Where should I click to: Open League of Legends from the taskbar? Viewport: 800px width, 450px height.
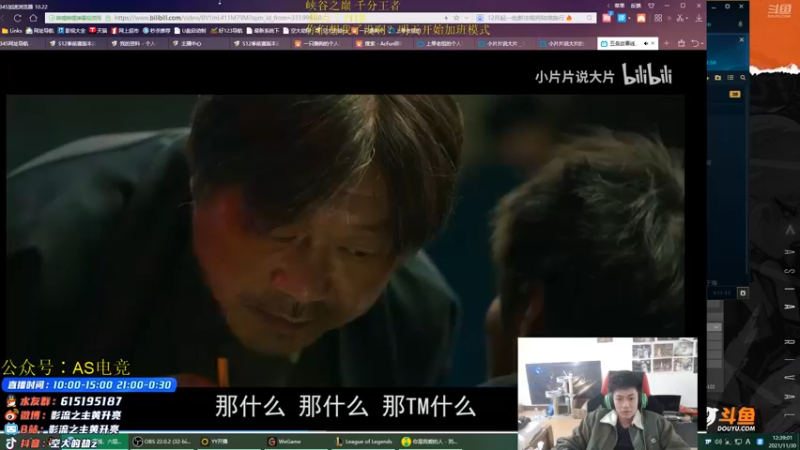click(365, 442)
